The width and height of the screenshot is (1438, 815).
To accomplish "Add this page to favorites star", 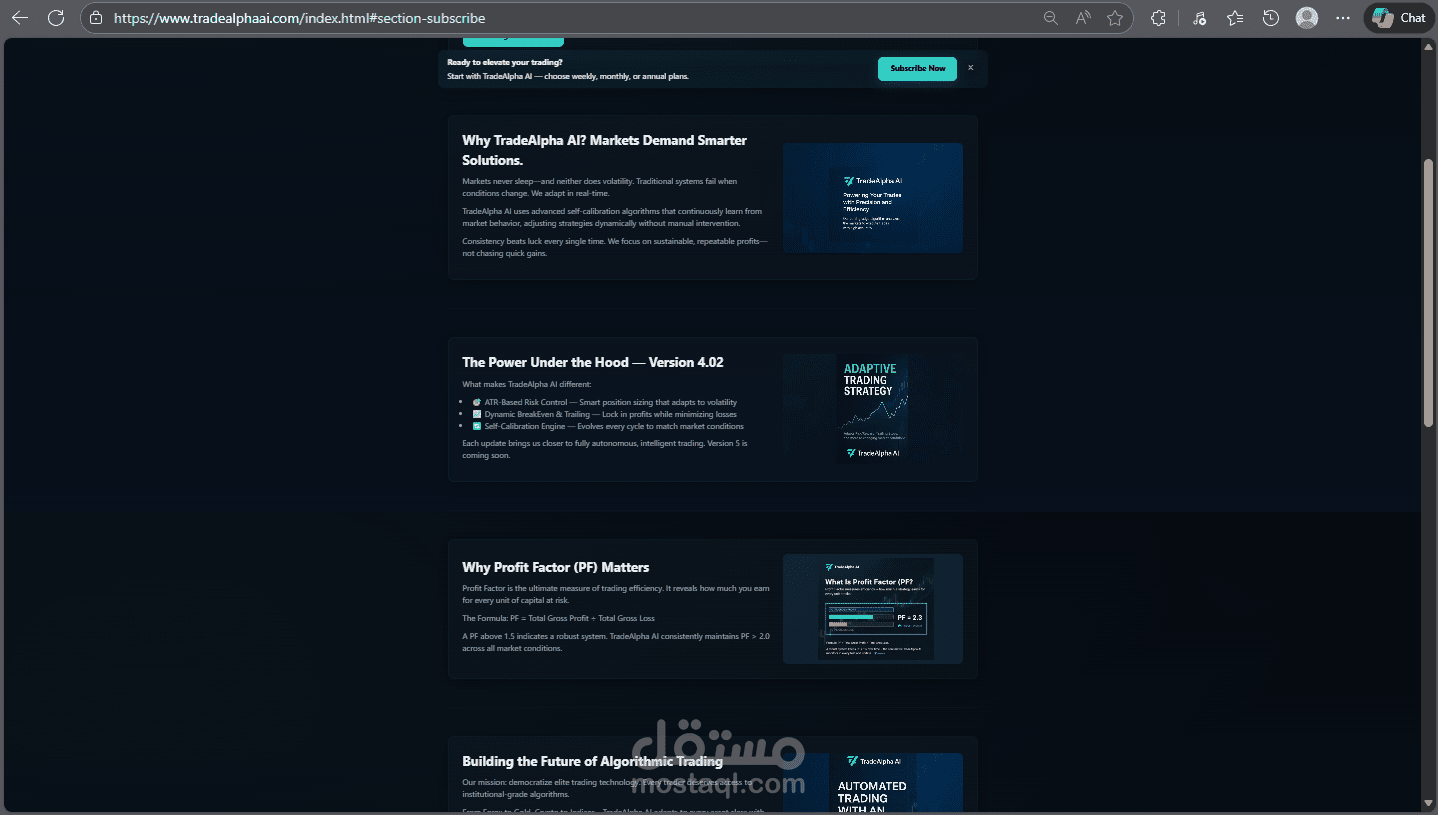I will pyautogui.click(x=1115, y=18).
